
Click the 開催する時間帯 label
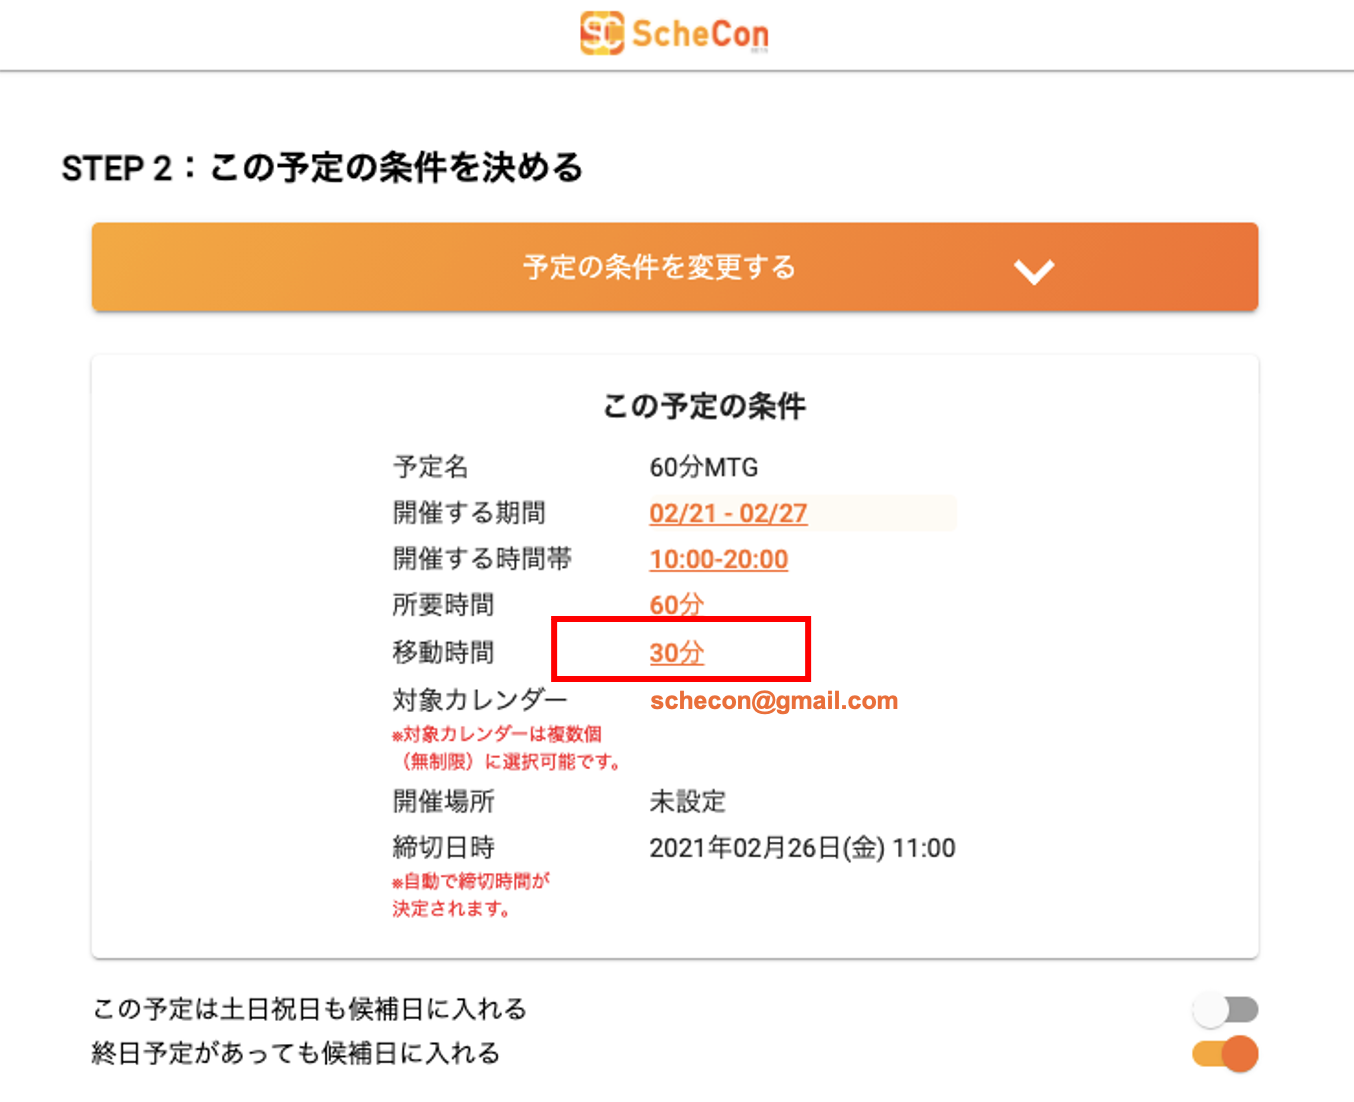482,559
